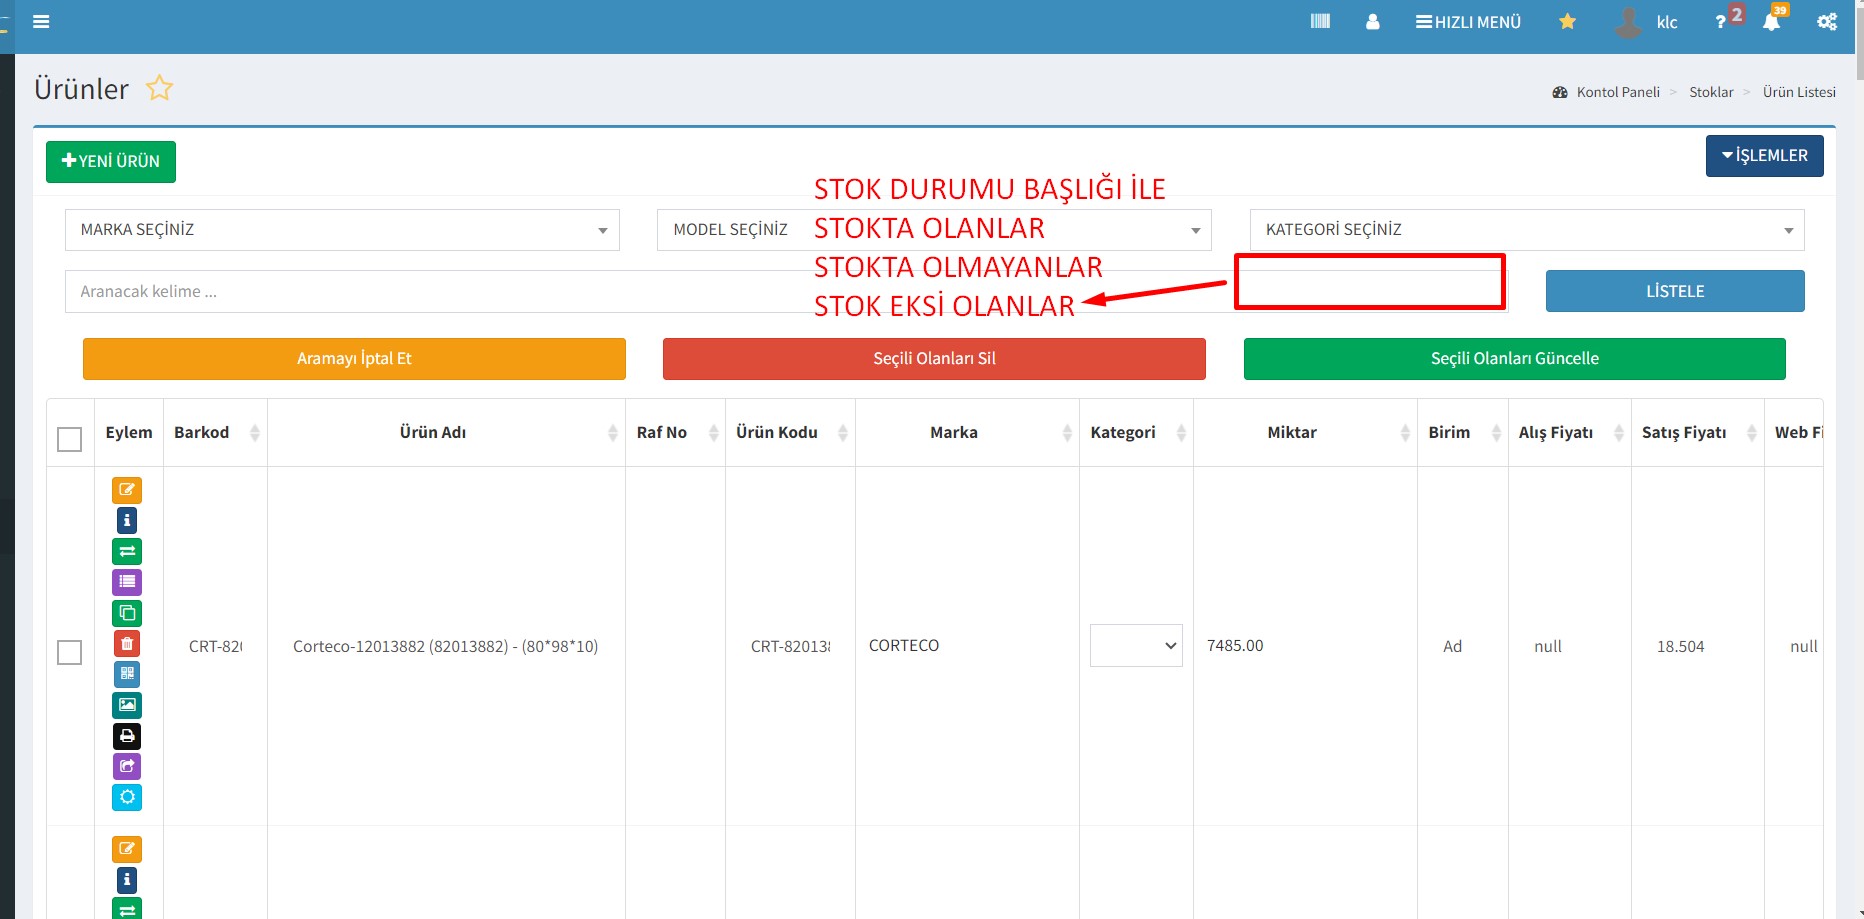This screenshot has height=919, width=1864.
Task: Click the red trash icon in the Corteco row
Action: (127, 644)
